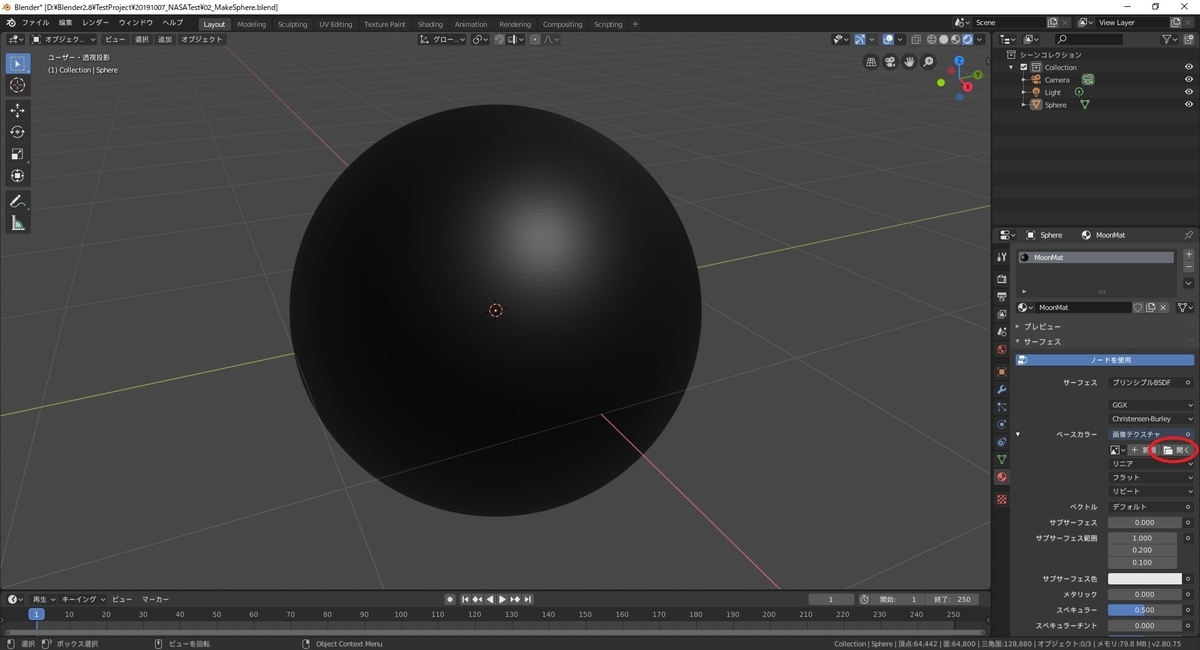The image size is (1200, 650).
Task: Jump to the timeline start frame
Action: point(466,599)
